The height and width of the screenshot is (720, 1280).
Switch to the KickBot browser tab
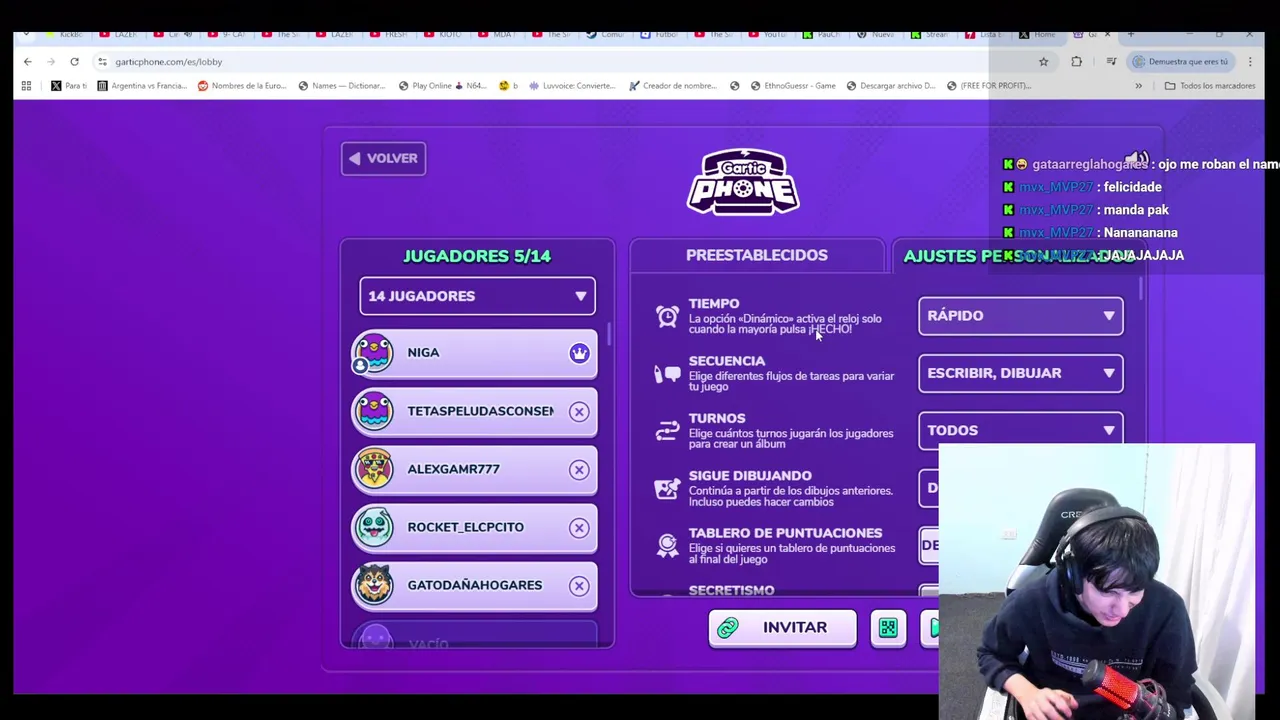(64, 34)
